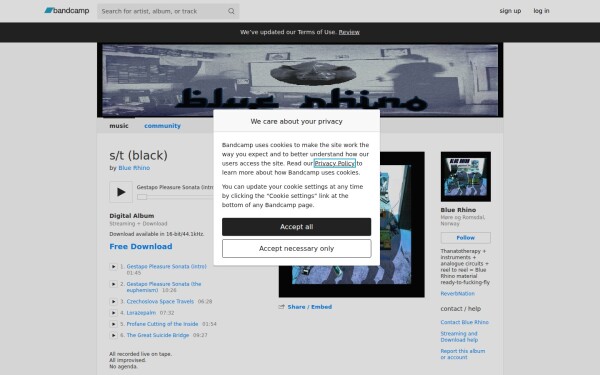Click the Free Download link
This screenshot has width=600, height=375.
pyautogui.click(x=141, y=246)
